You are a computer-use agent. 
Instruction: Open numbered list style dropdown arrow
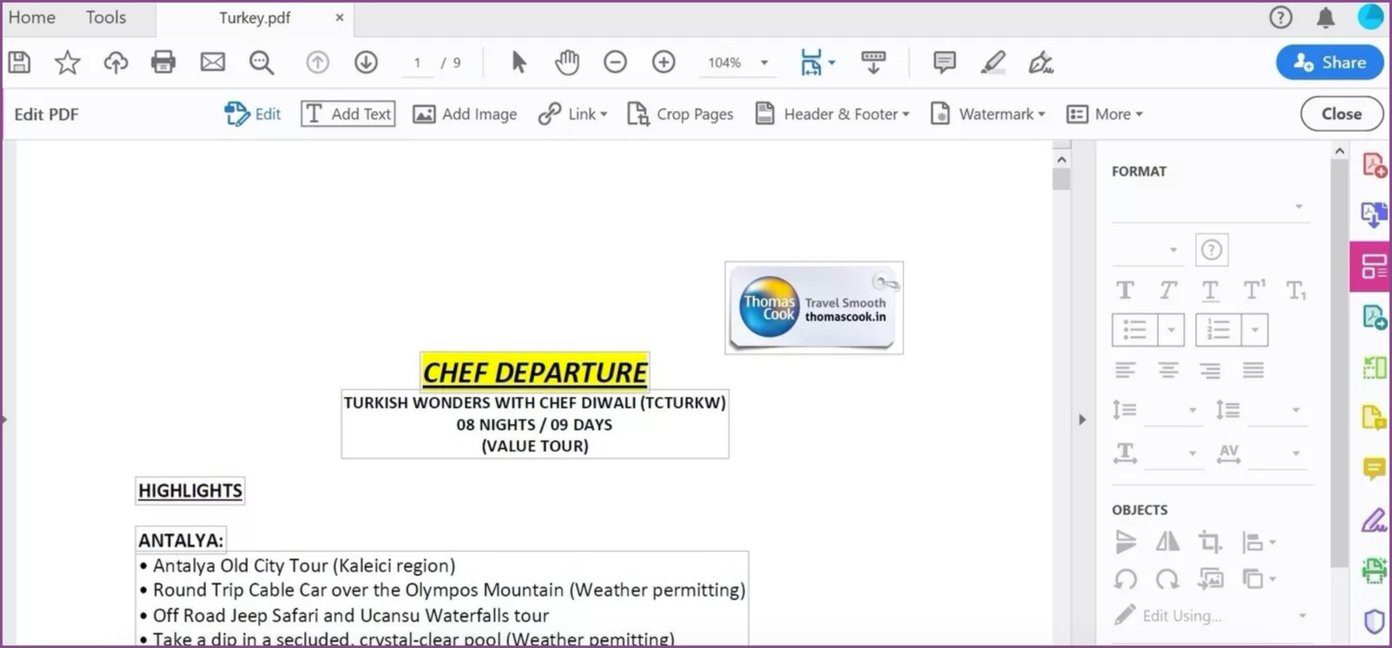tap(1256, 329)
